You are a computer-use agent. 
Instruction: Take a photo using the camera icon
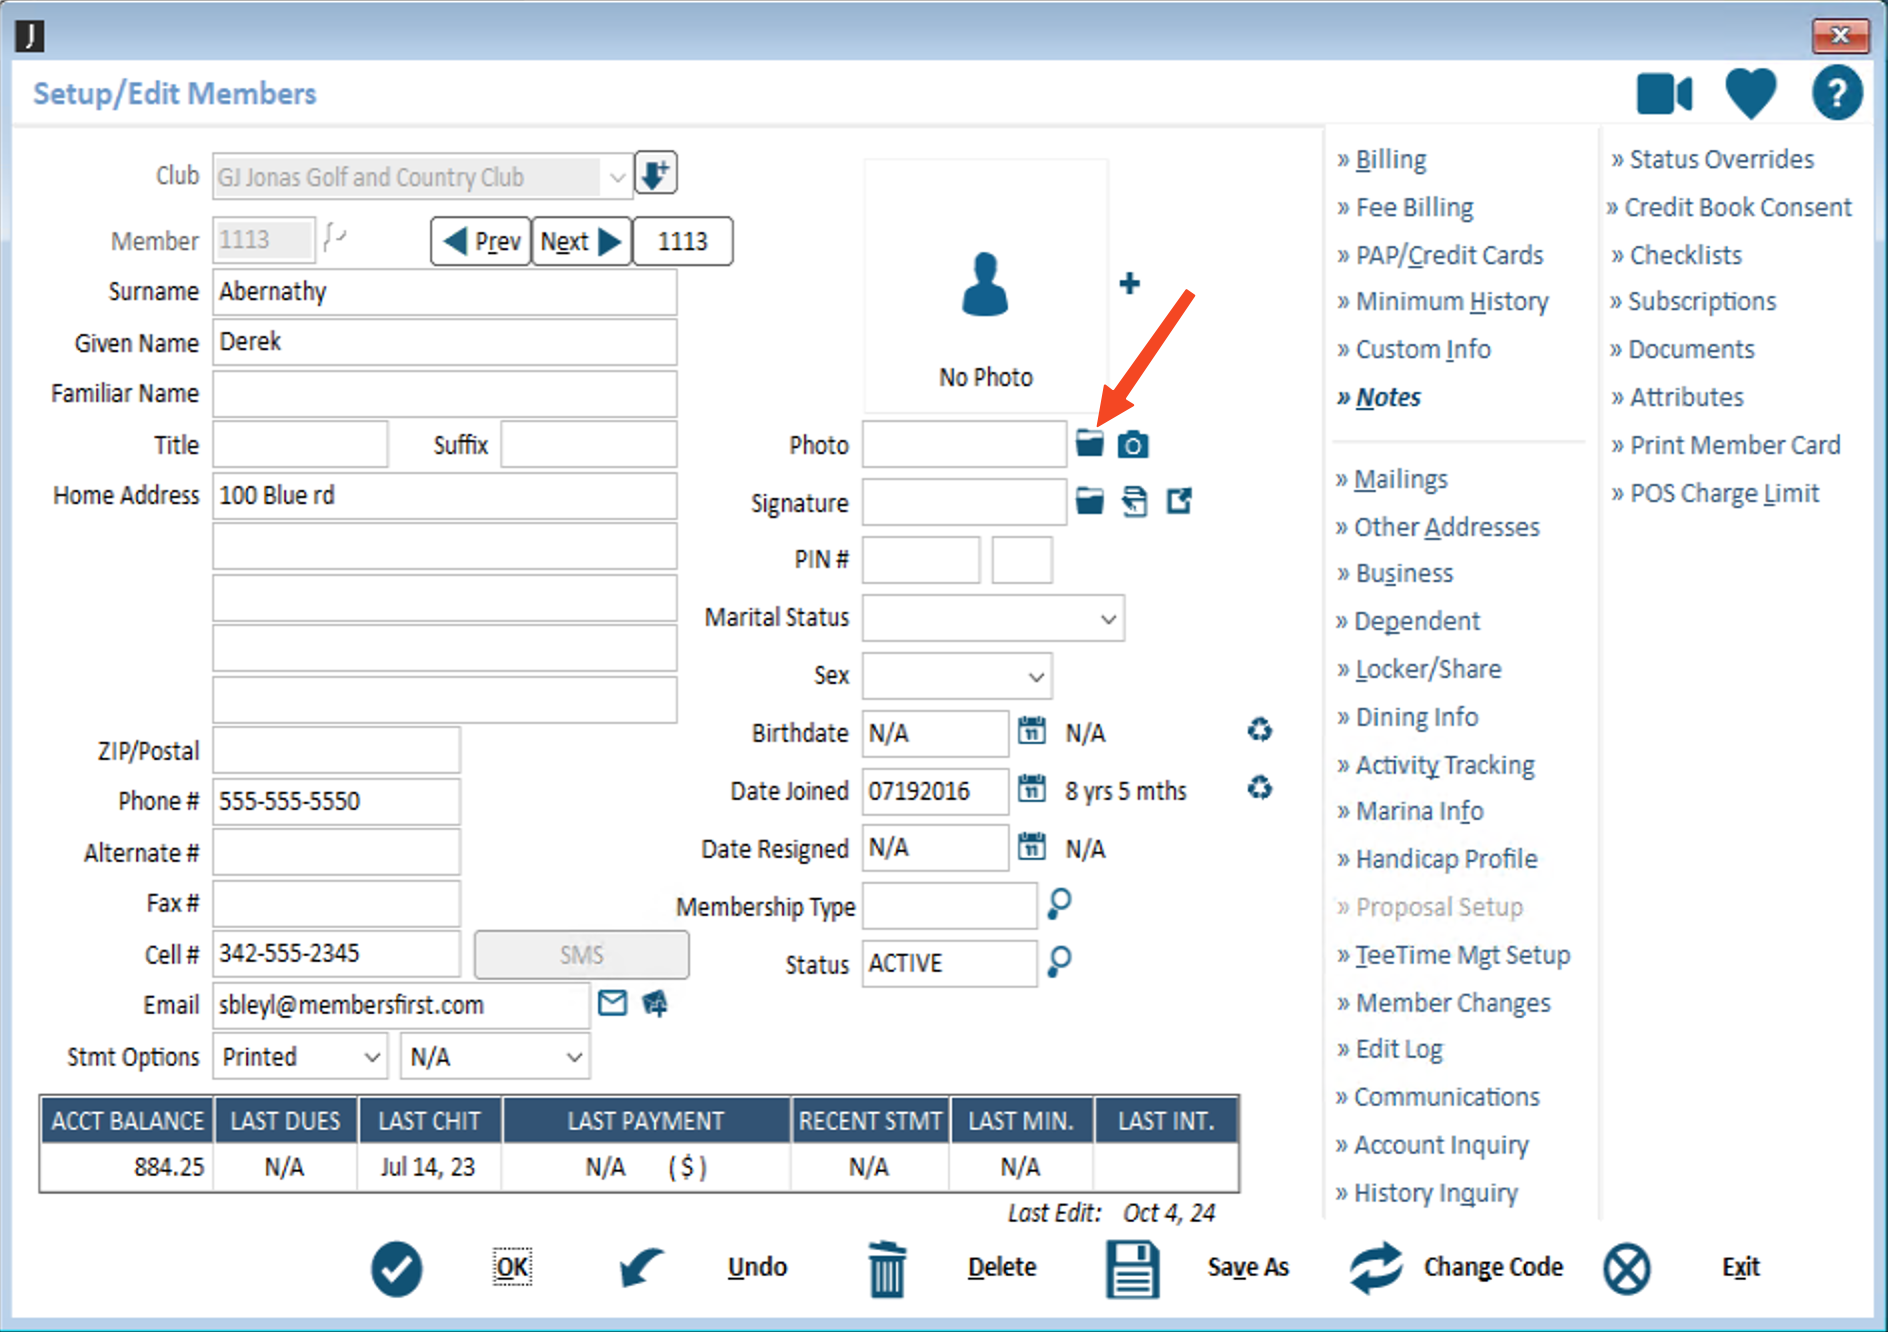1133,444
